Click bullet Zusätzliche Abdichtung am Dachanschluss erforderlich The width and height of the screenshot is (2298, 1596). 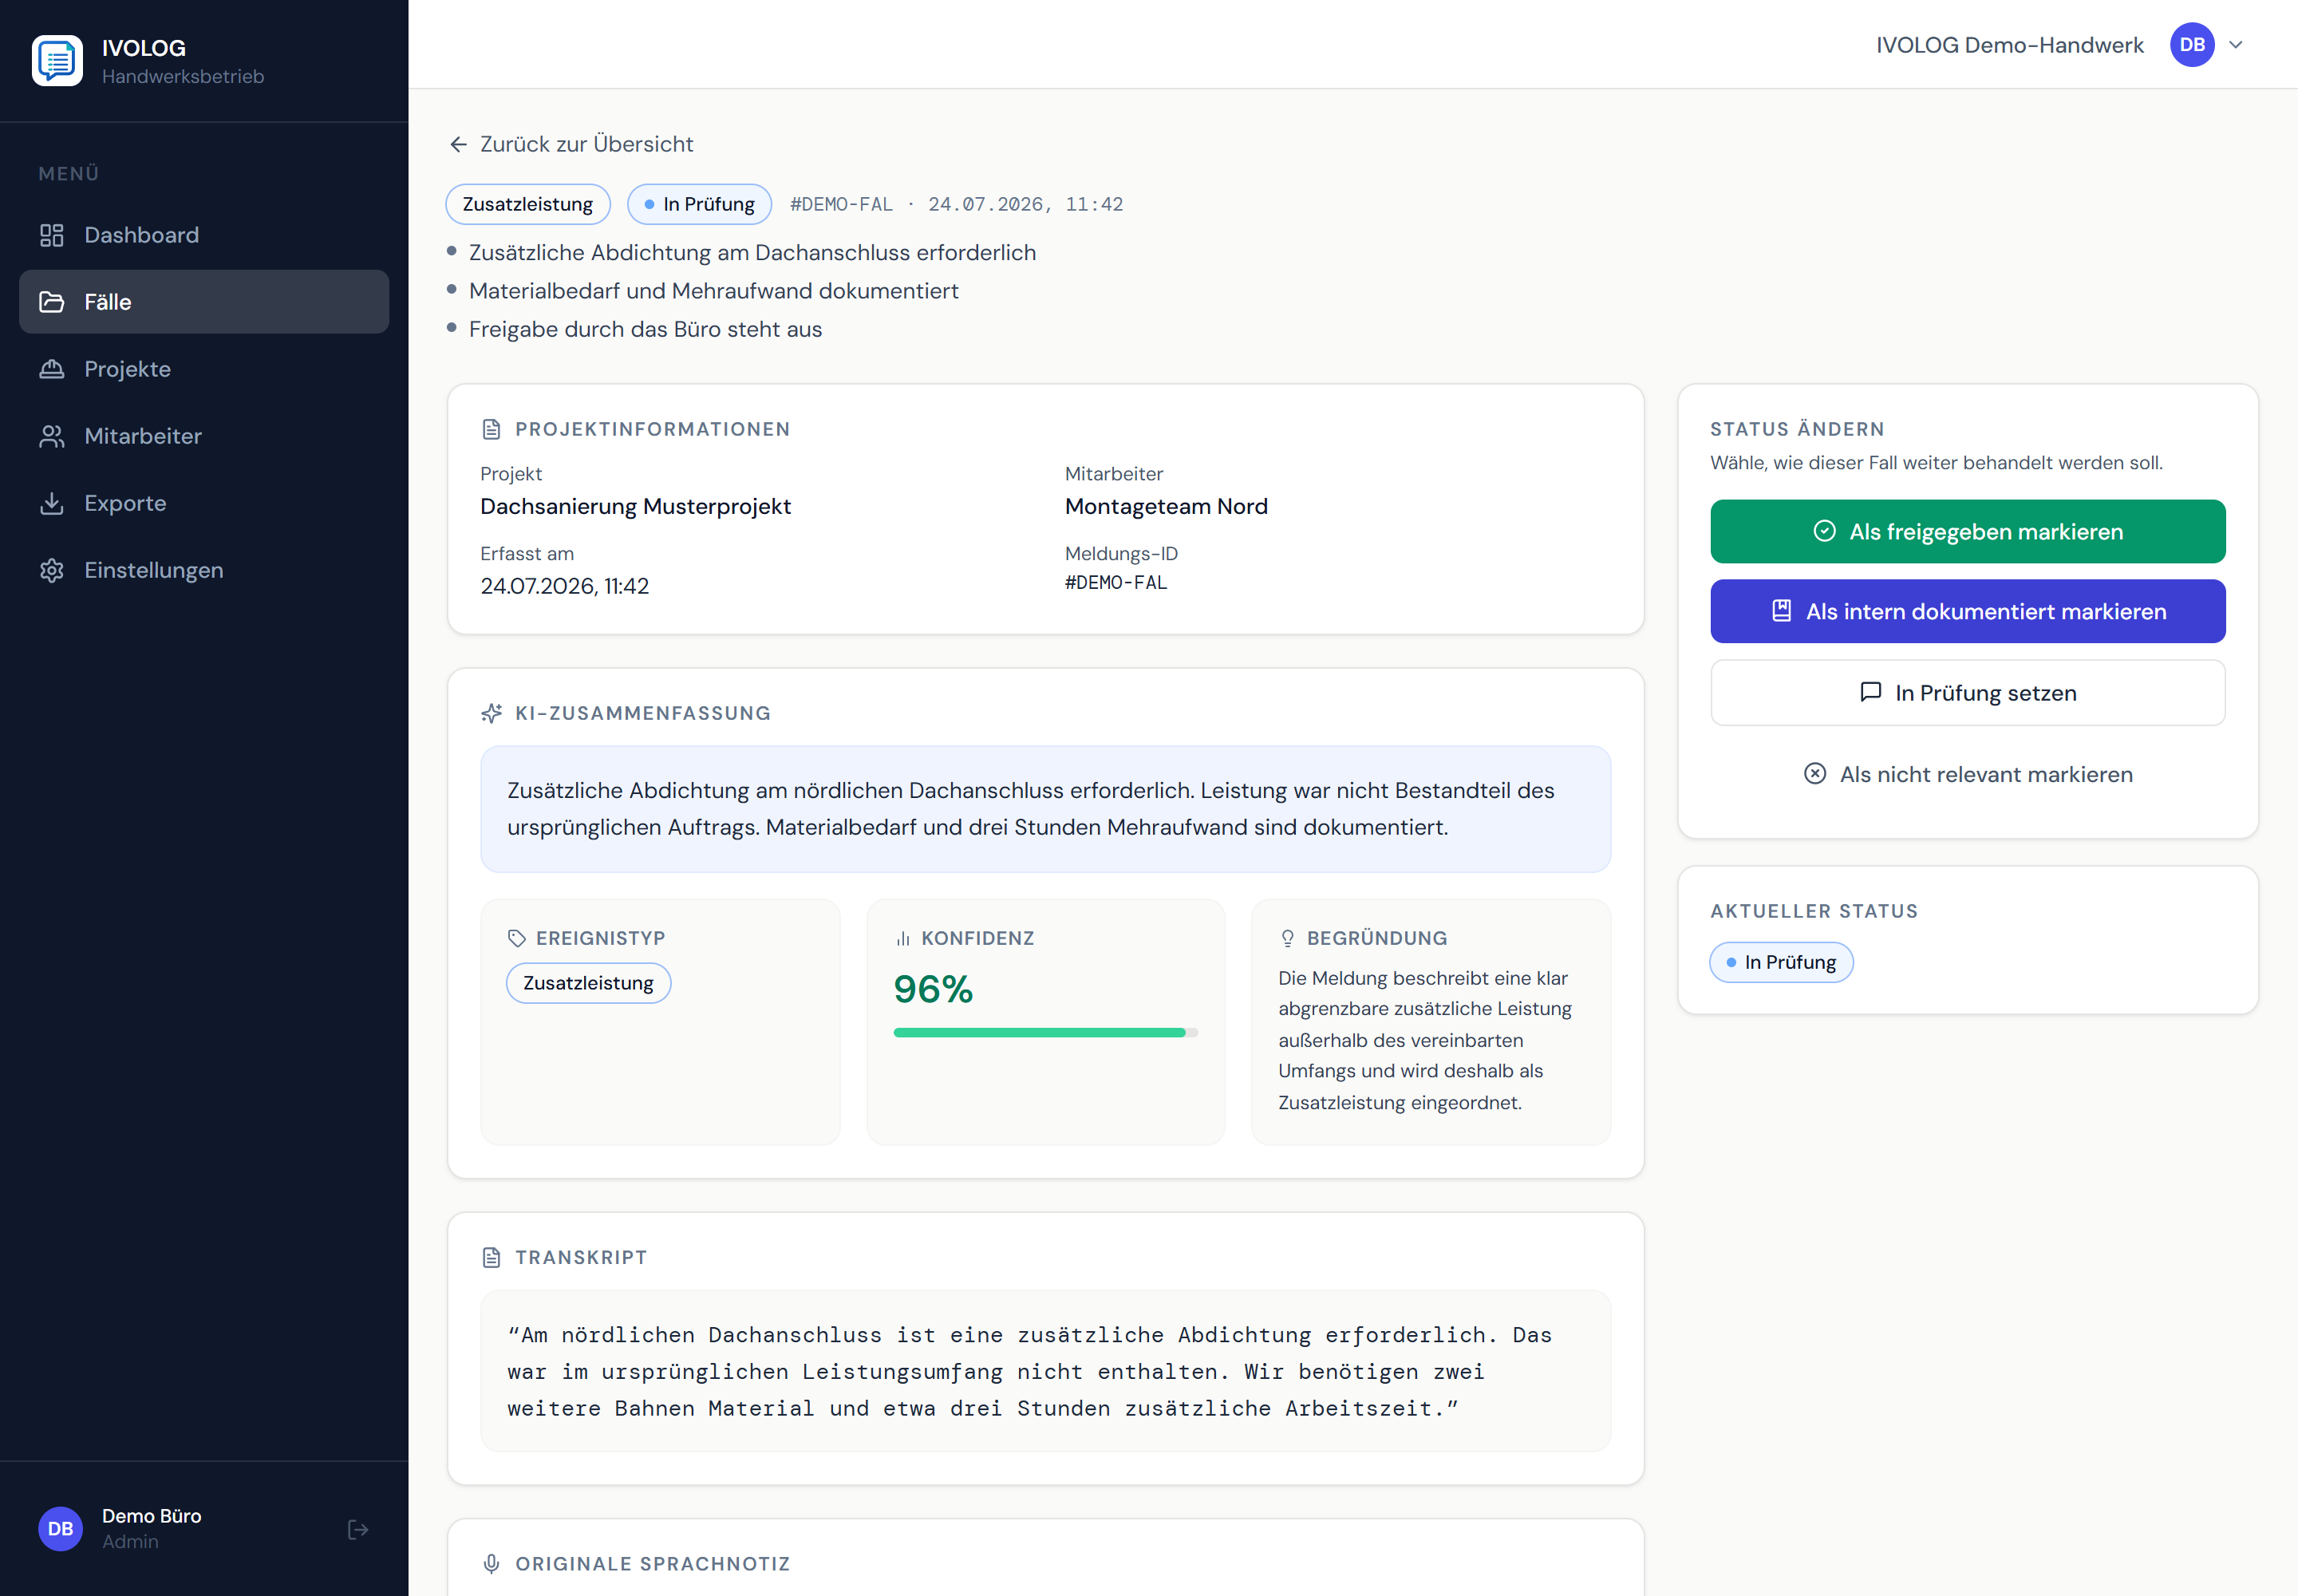pyautogui.click(x=752, y=253)
